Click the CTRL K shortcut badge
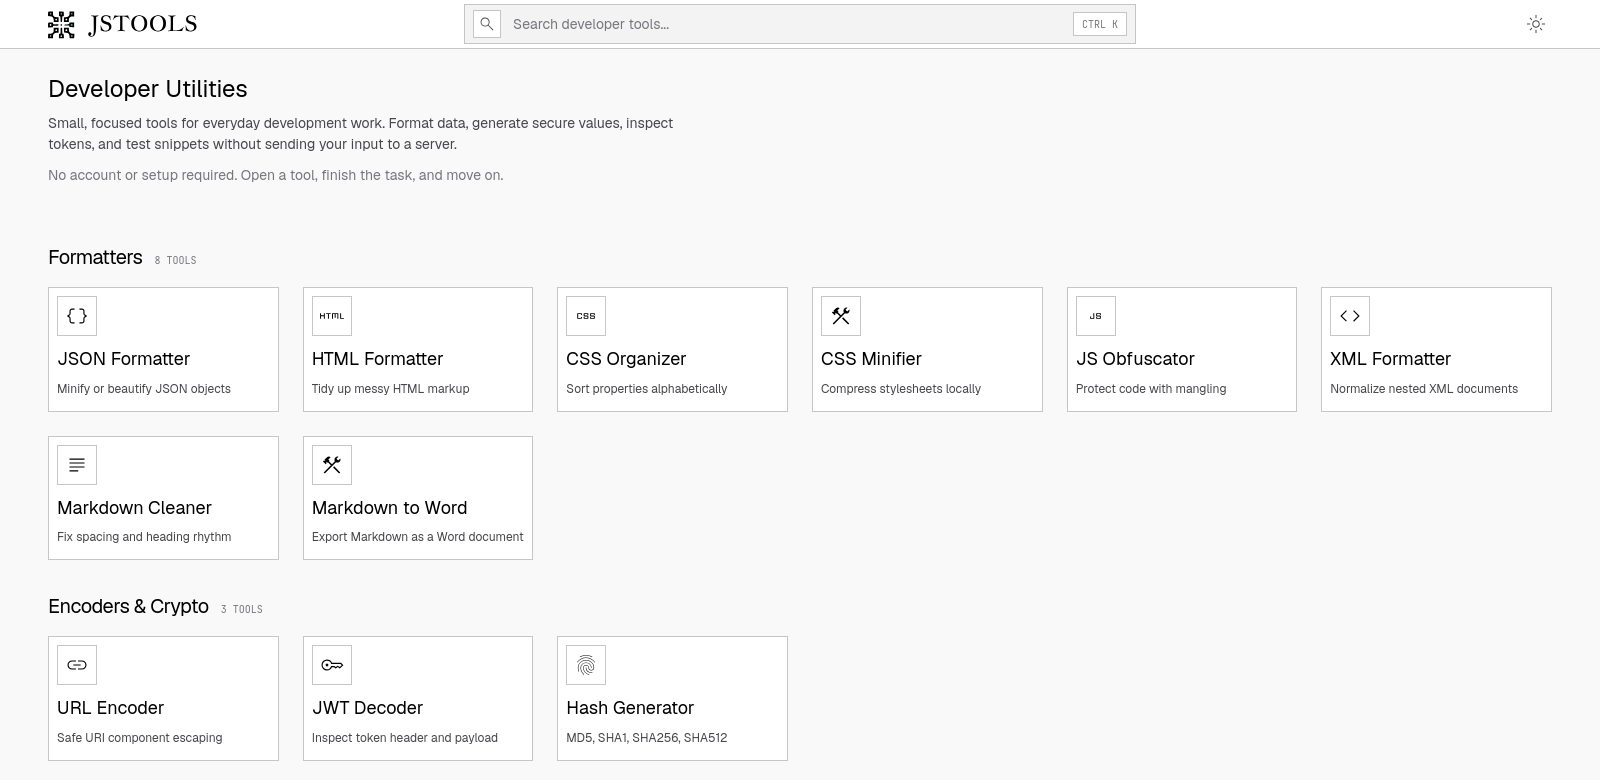Screen dimensions: 1600x780 click(1100, 24)
